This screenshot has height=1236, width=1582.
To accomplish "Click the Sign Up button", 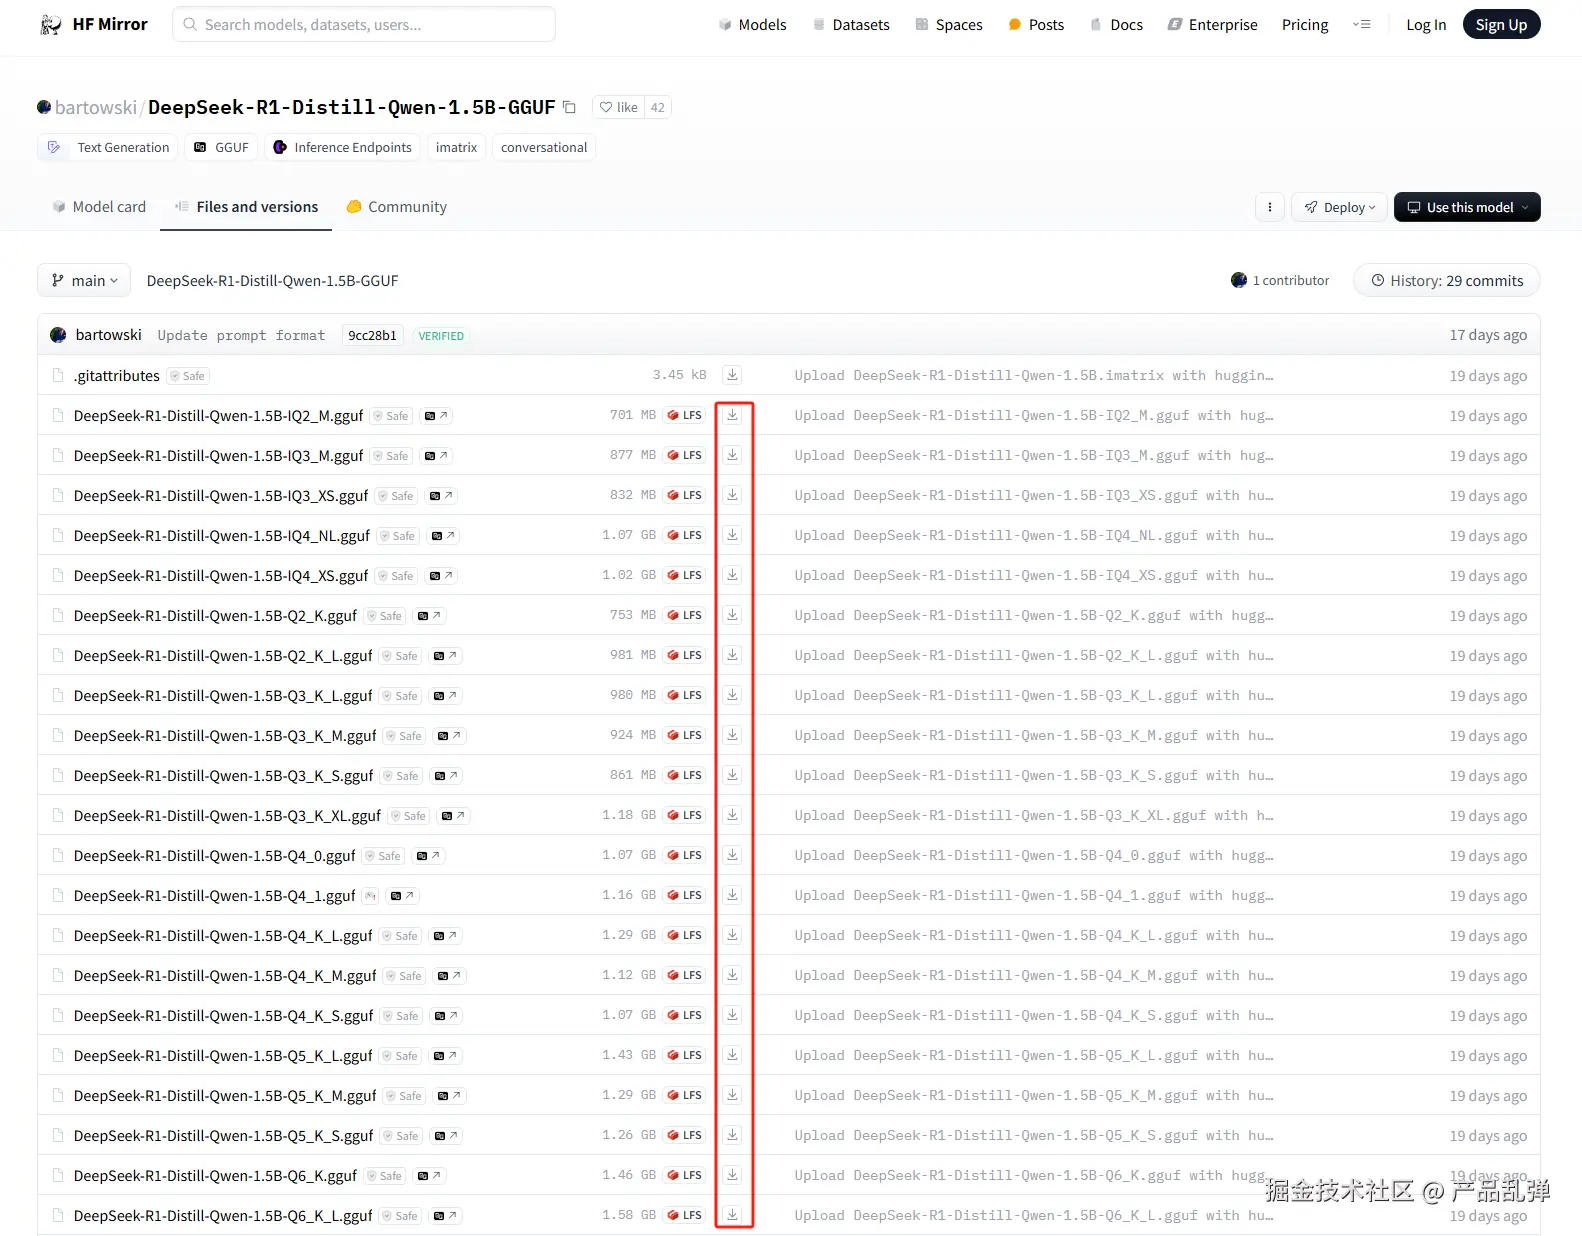I will (x=1501, y=24).
